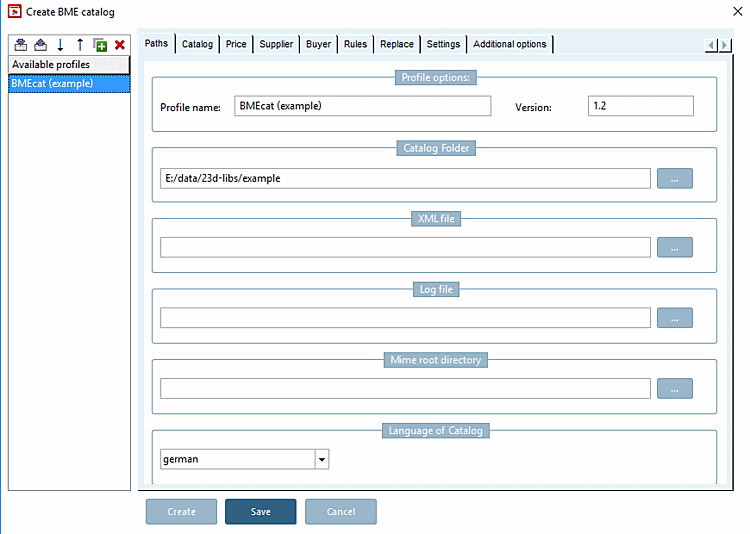Click the Create button

coord(181,512)
